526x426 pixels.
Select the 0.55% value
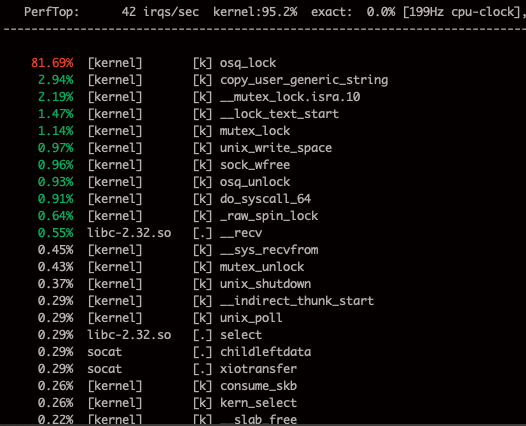(x=55, y=233)
